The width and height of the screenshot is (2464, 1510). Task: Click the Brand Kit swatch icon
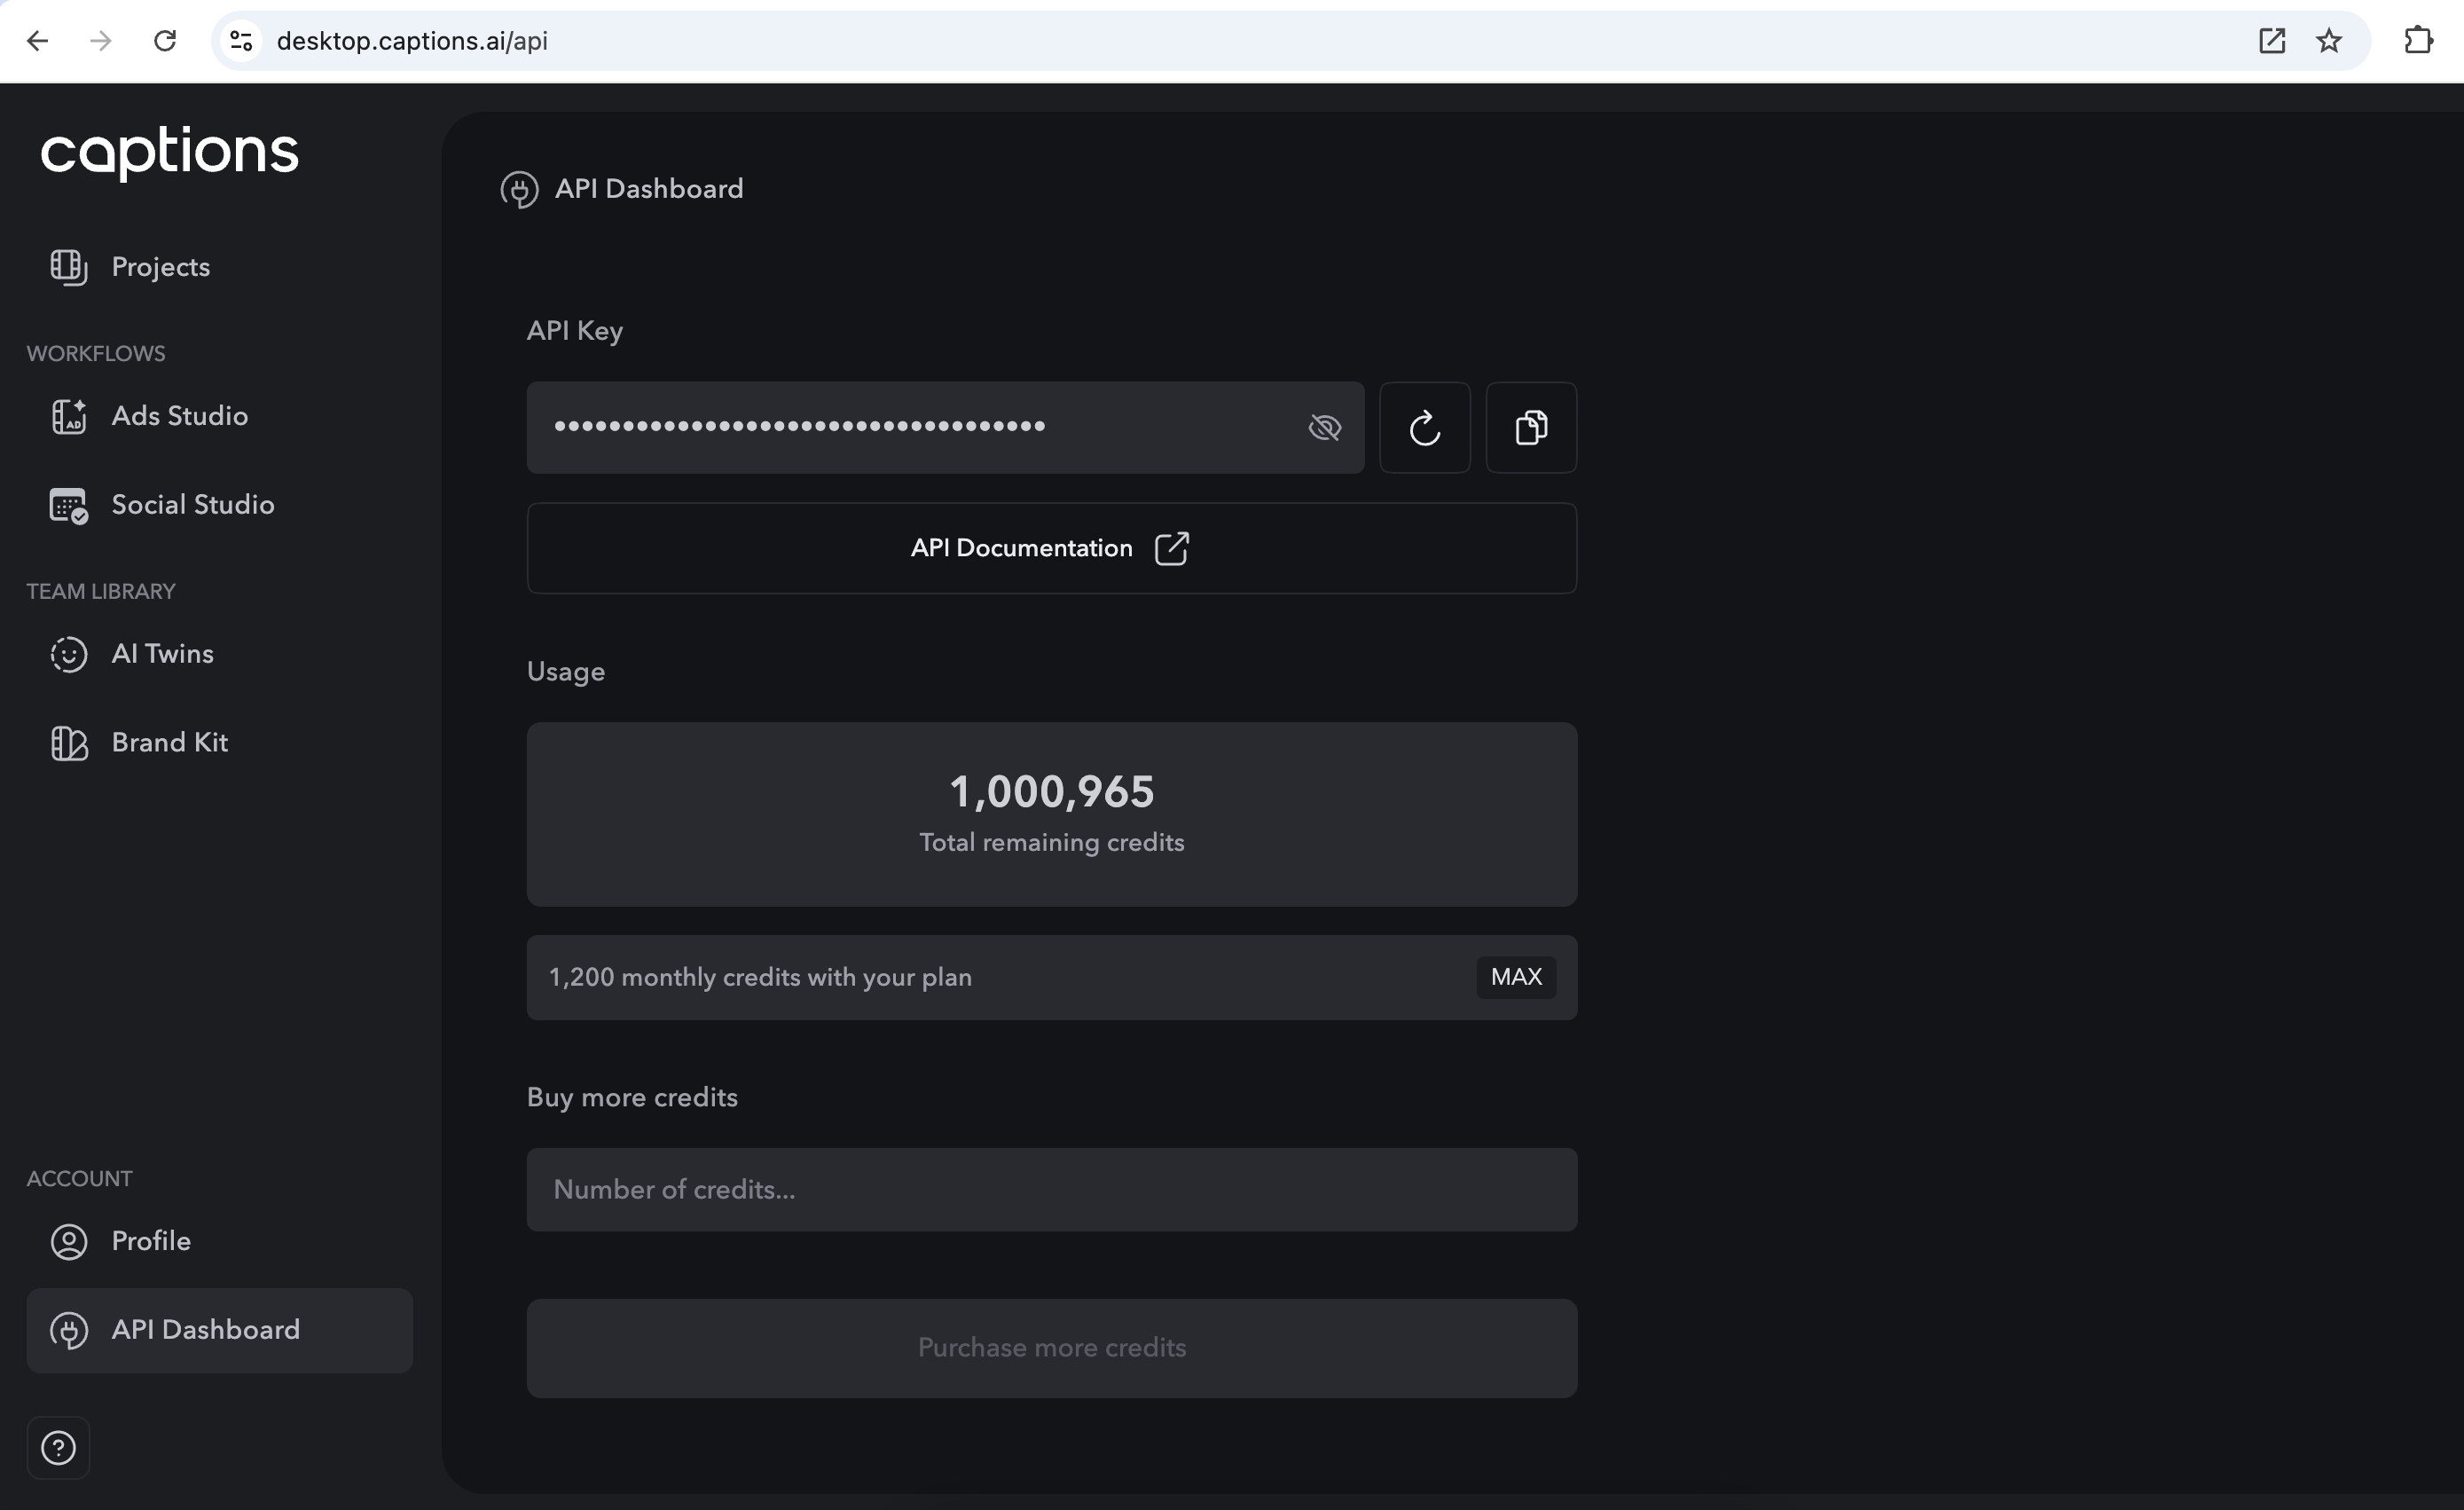[x=68, y=743]
